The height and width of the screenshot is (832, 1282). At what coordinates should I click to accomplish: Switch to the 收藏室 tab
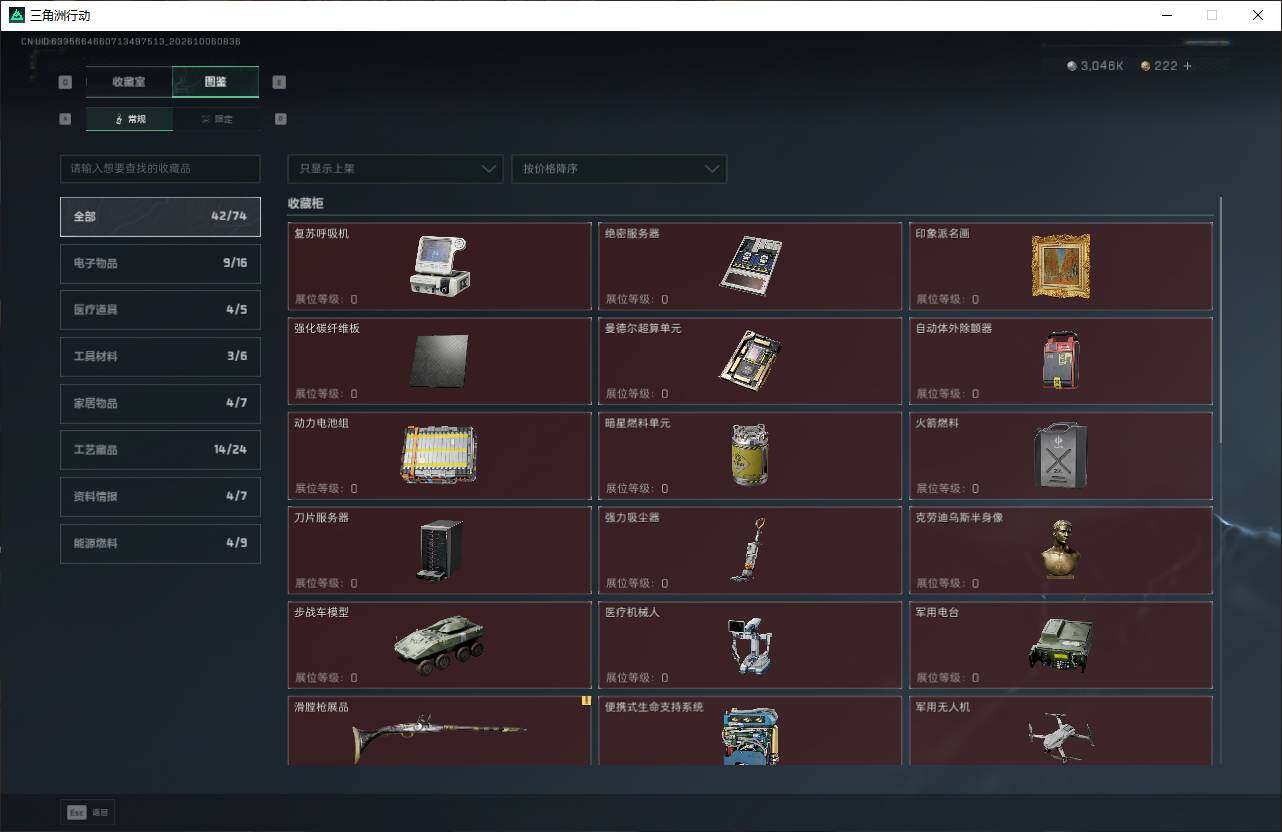coord(129,82)
